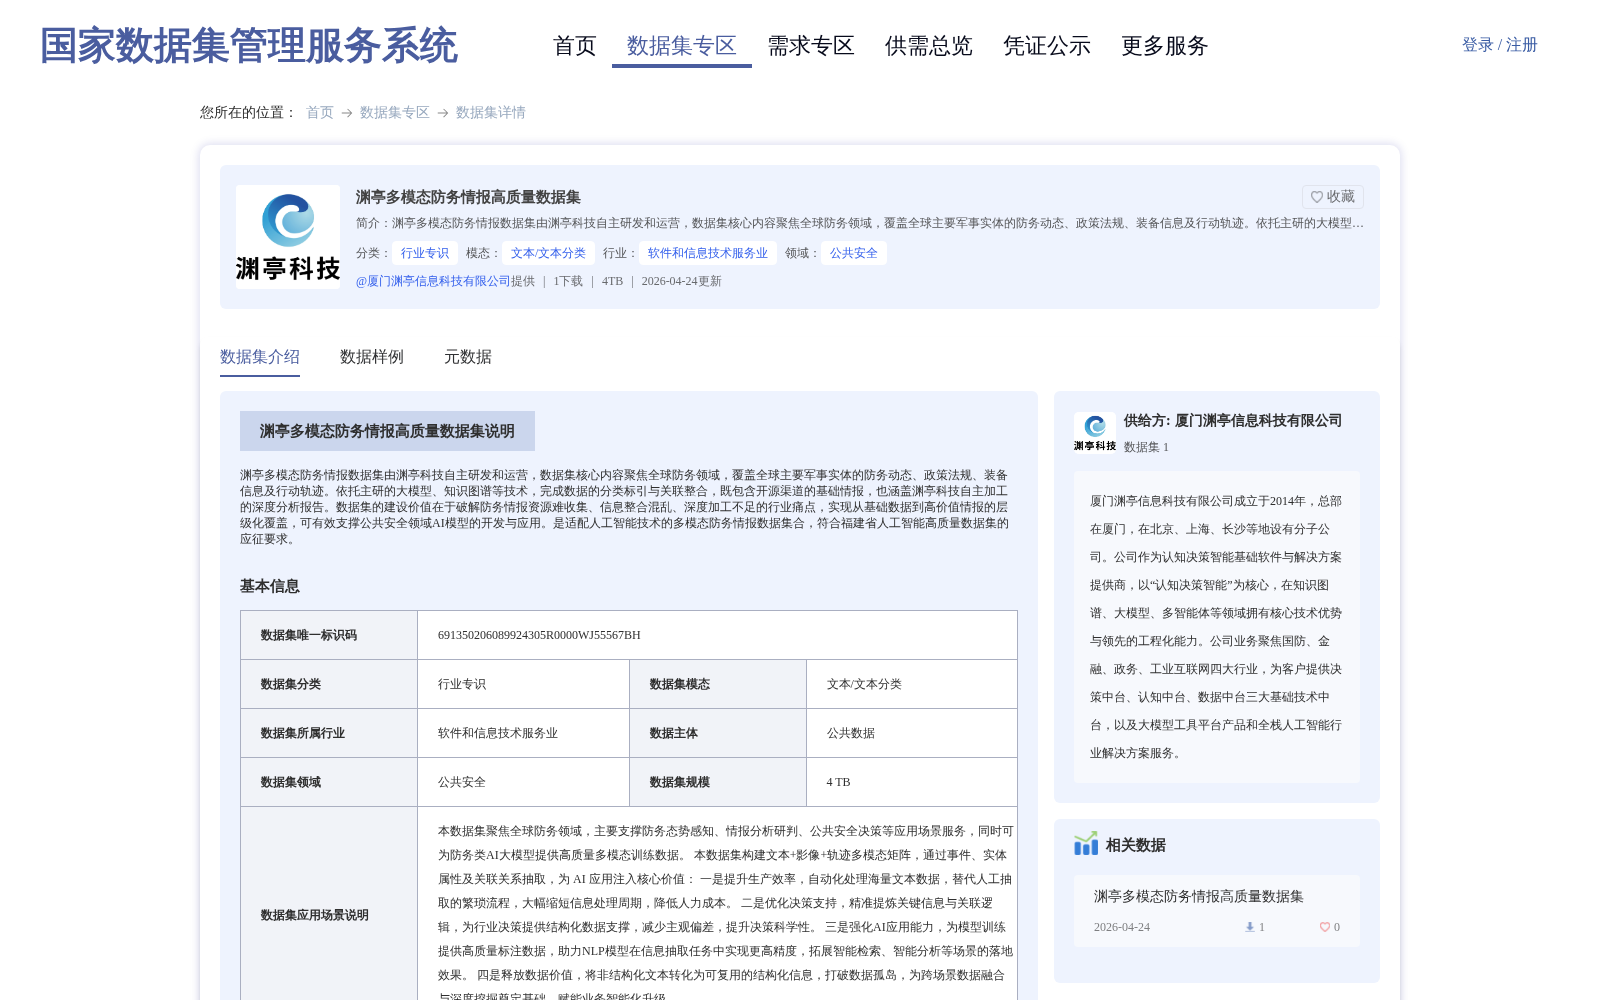
Task: Click 数据集详情 in breadcrumb
Action: pyautogui.click(x=491, y=113)
